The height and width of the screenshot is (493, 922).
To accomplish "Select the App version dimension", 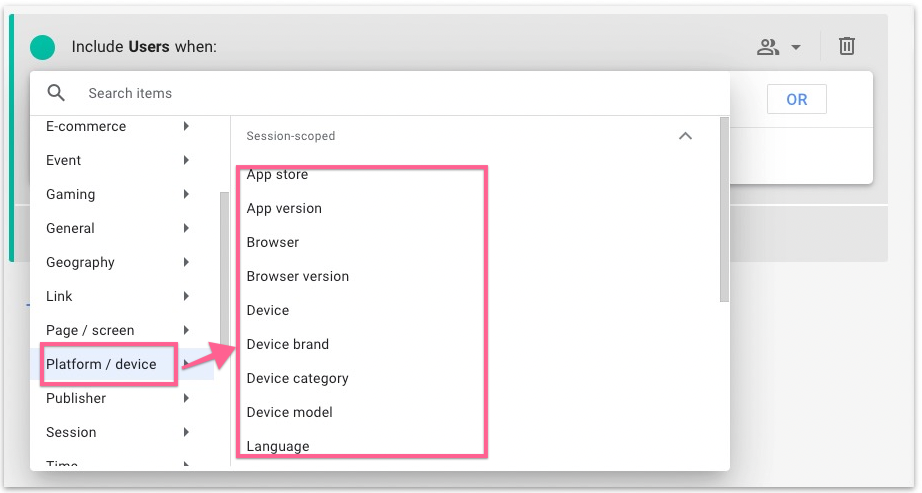I will point(284,208).
